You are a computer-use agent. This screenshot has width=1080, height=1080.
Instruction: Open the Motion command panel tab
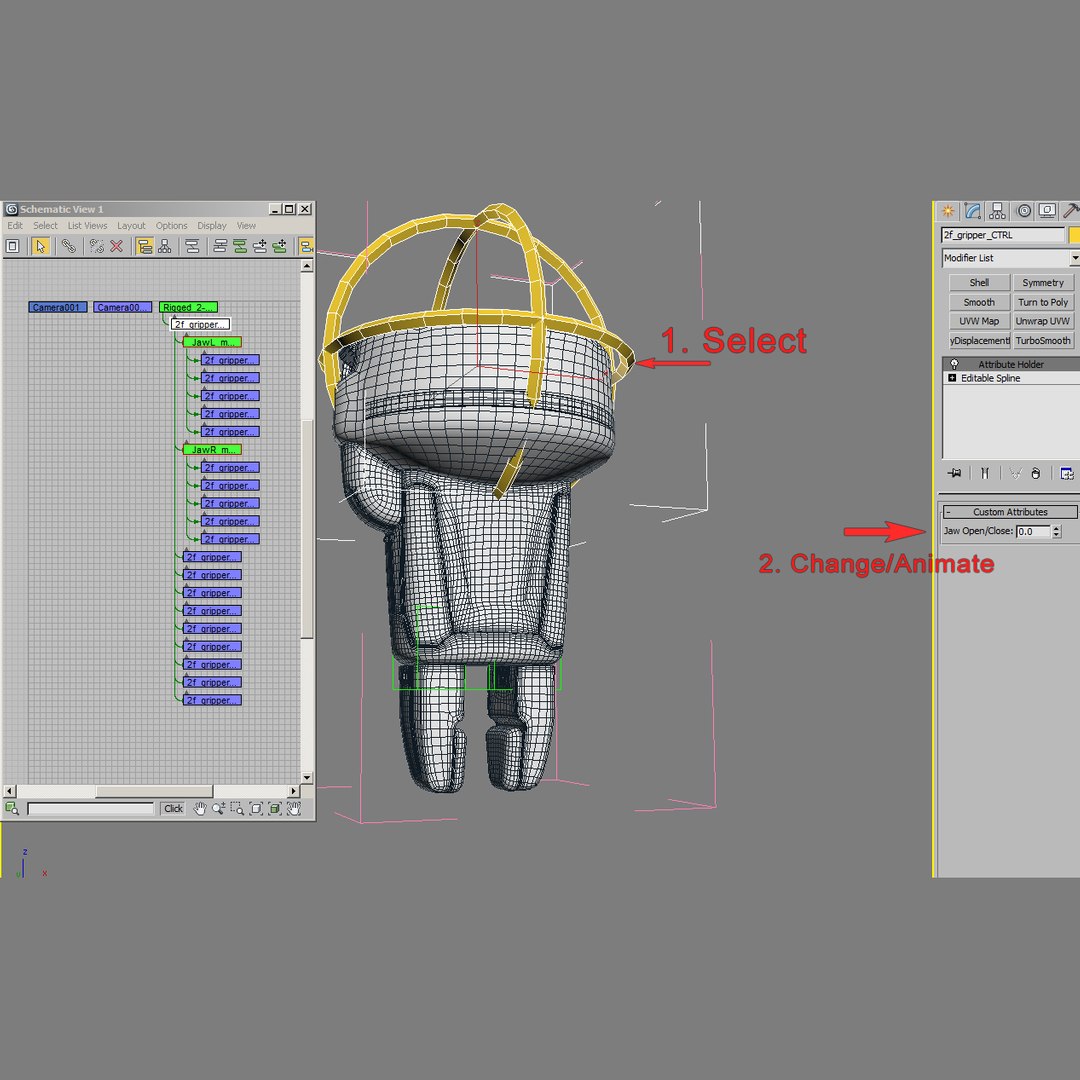(x=1024, y=211)
